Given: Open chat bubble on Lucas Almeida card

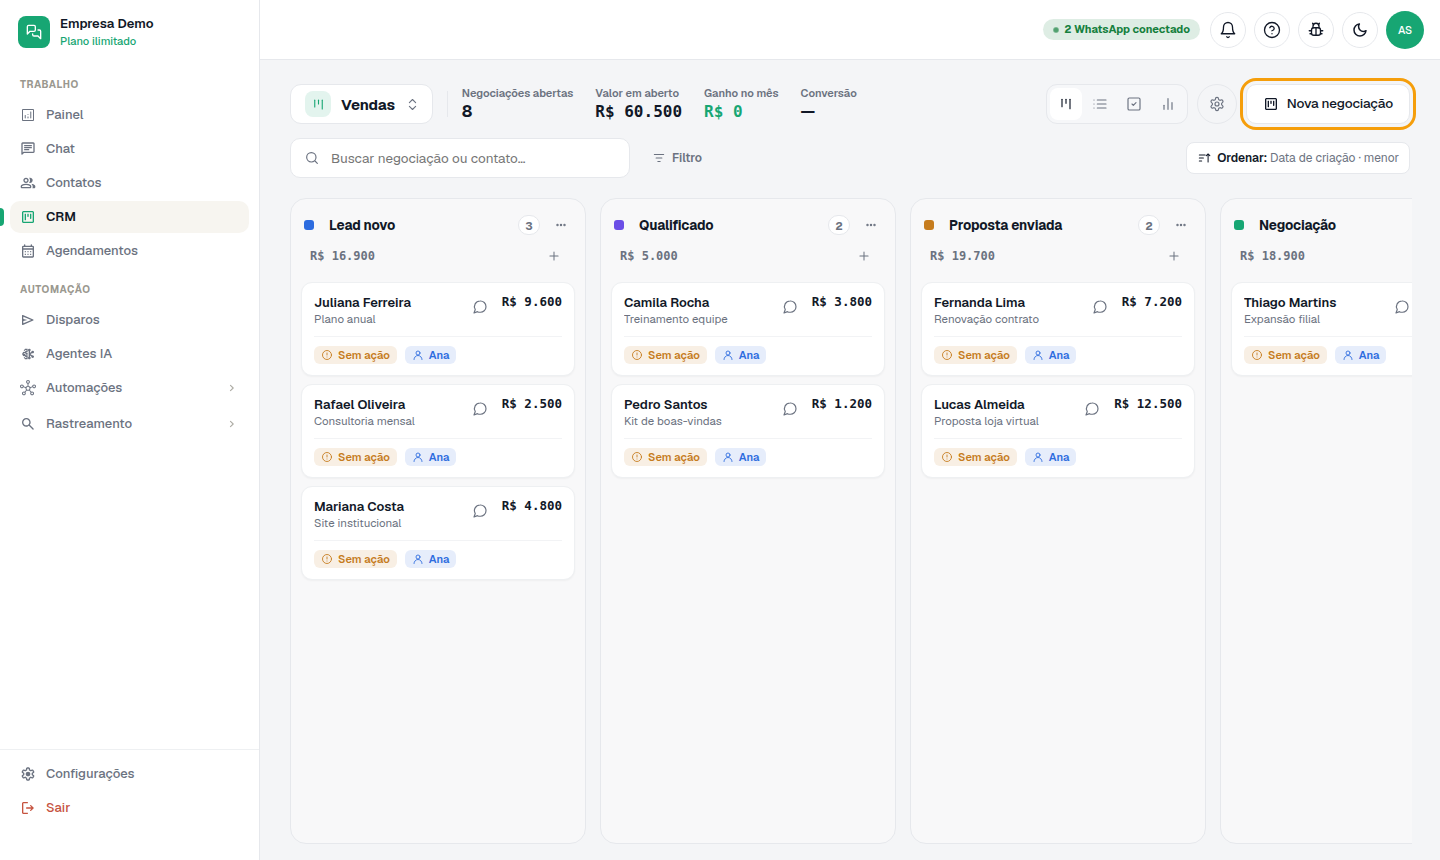Looking at the screenshot, I should click(x=1092, y=409).
